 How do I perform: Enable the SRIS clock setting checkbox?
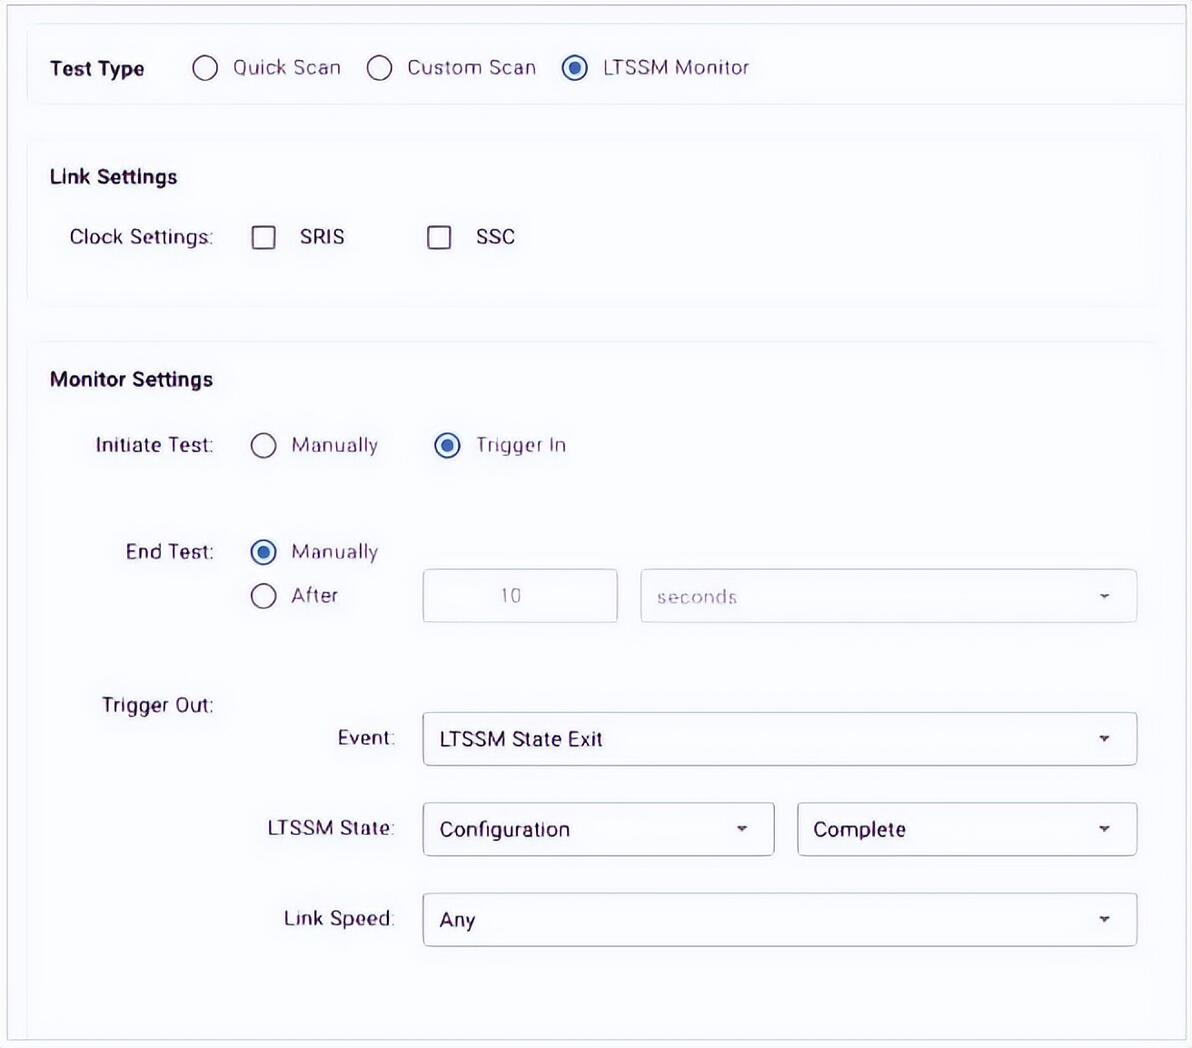[x=264, y=237]
